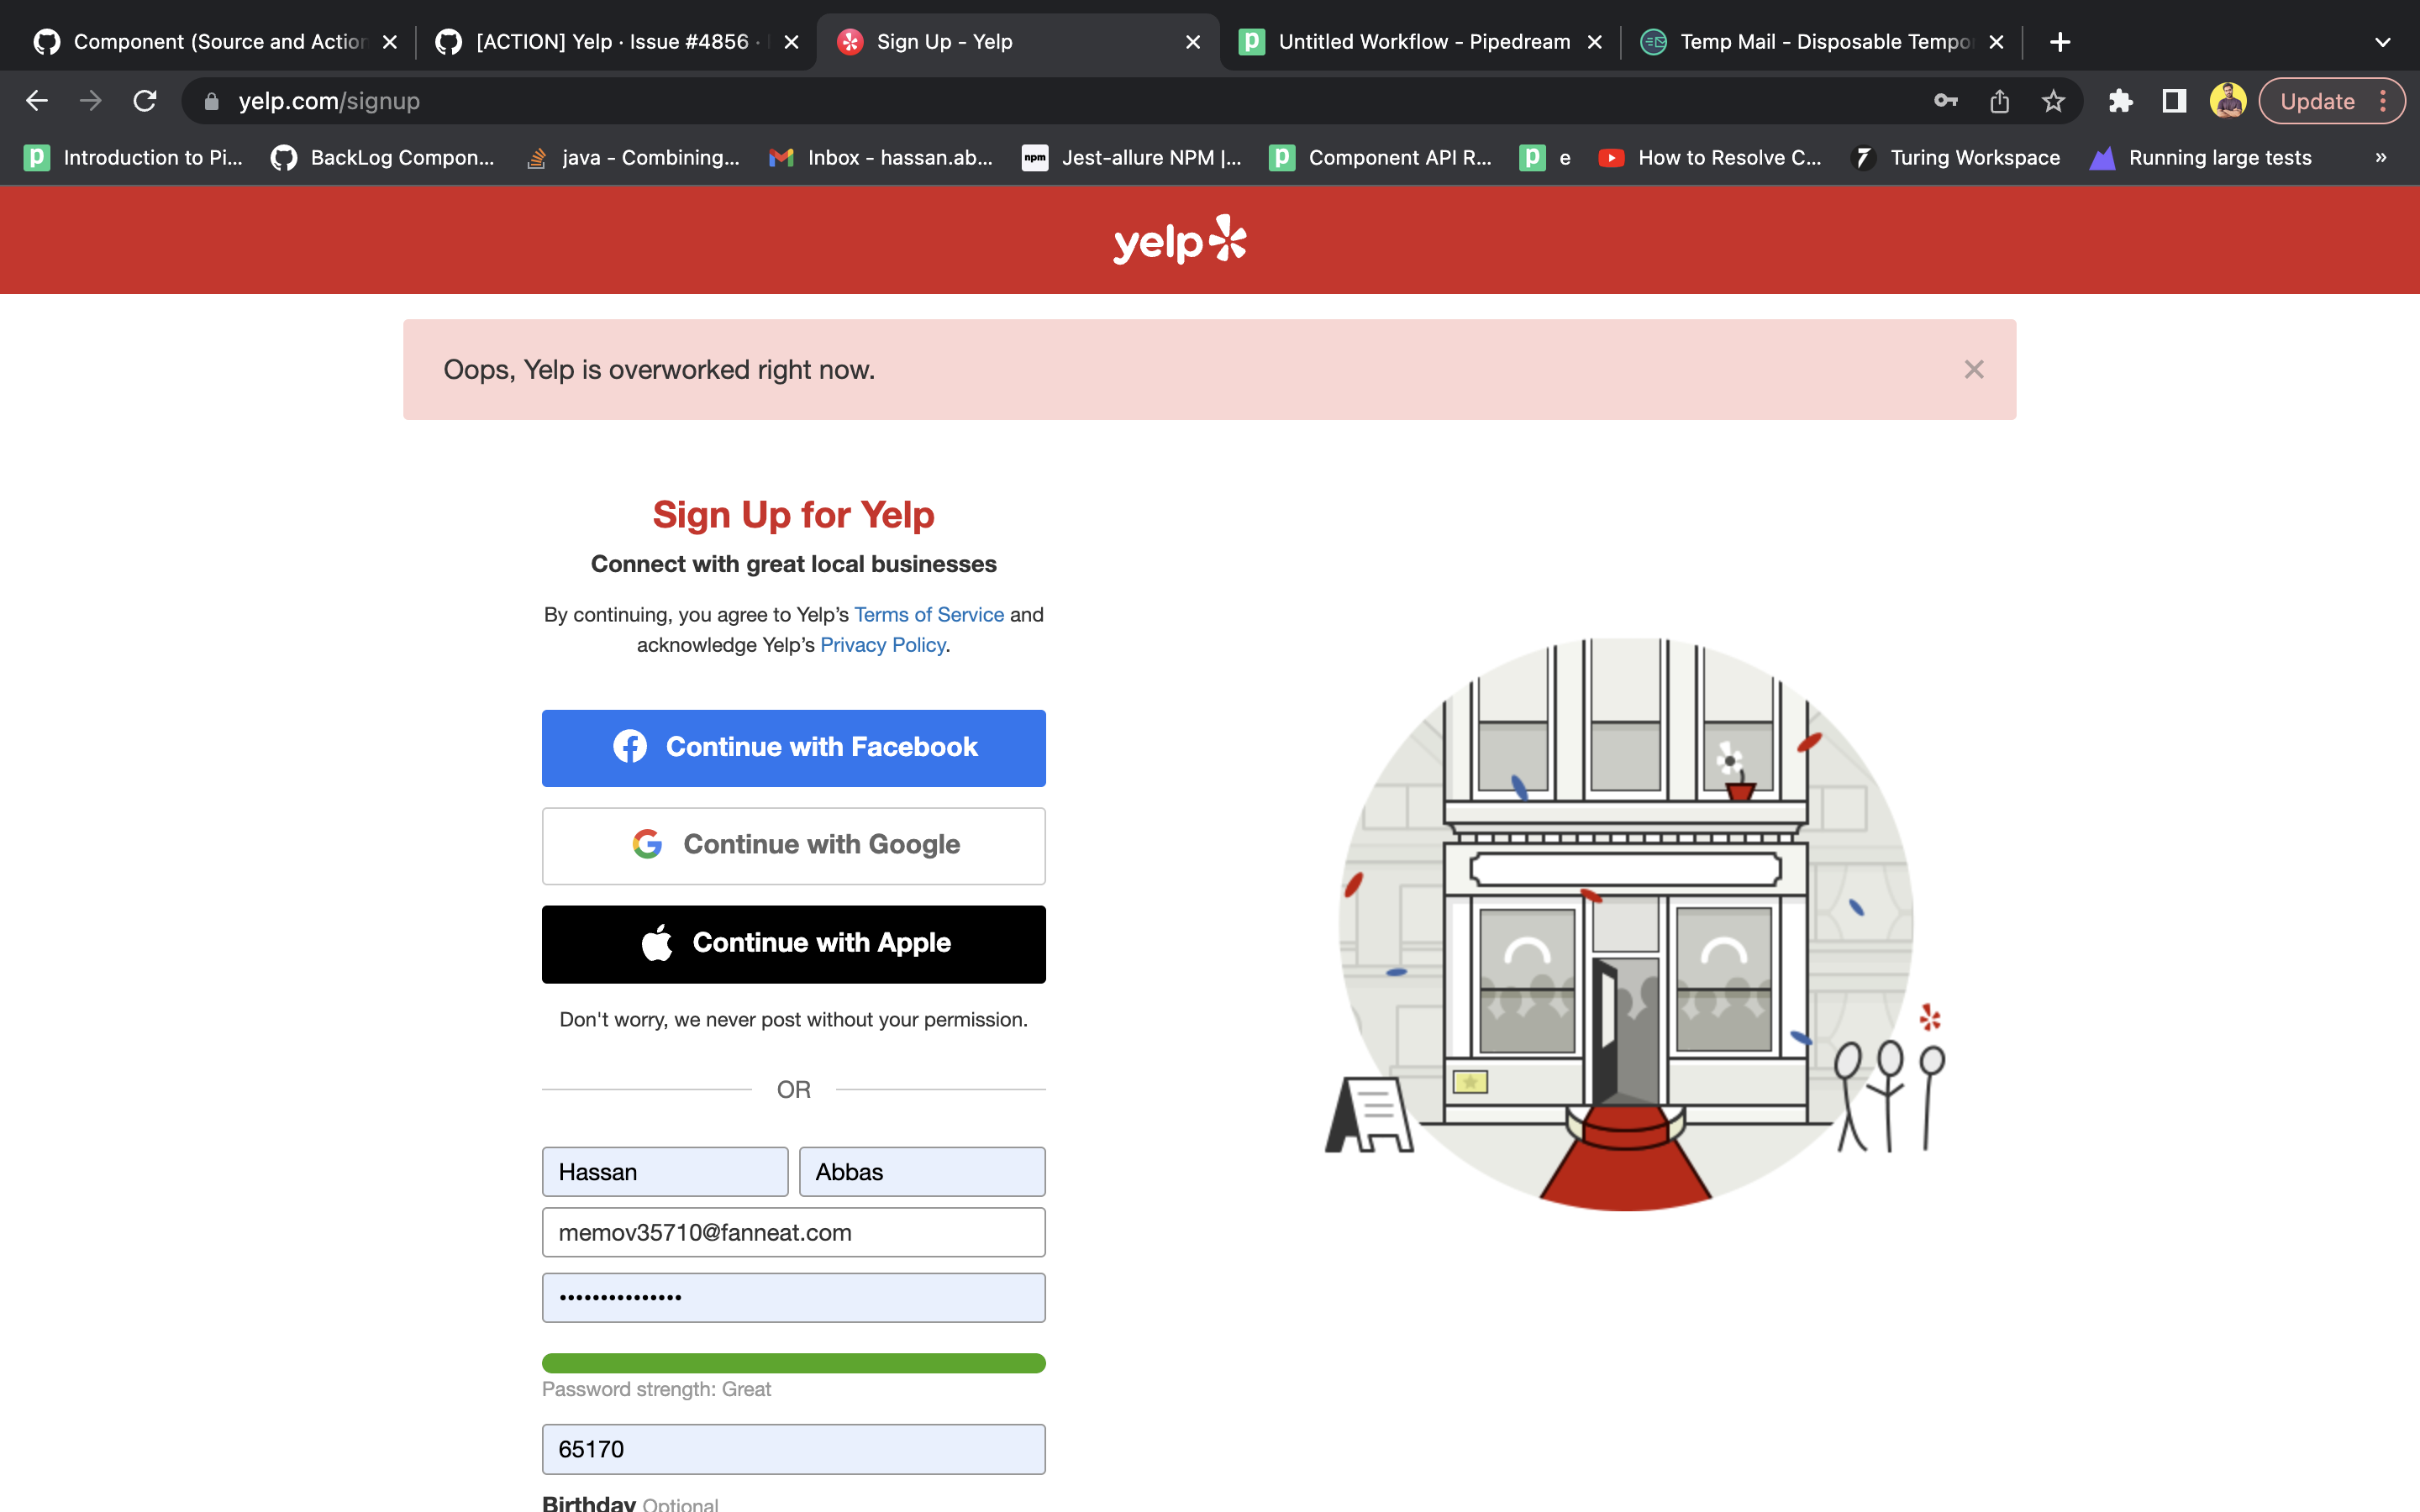Open the Gmail Inbox bookmark icon
This screenshot has height=1512, width=2420.
click(x=779, y=157)
